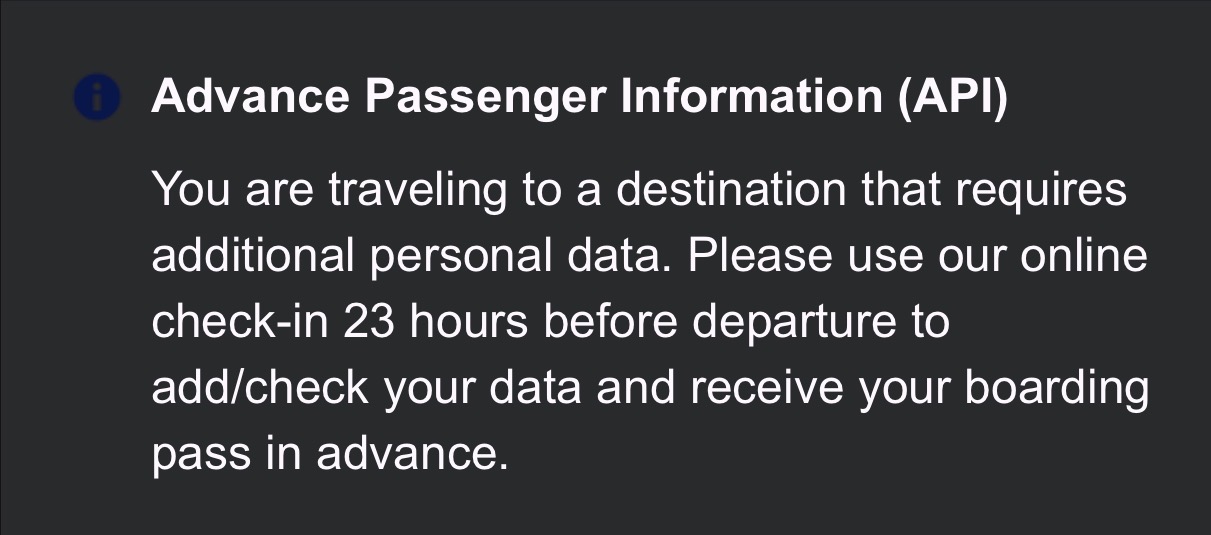Click the blue info icon
Image resolution: width=1211 pixels, height=535 pixels.
click(x=97, y=98)
